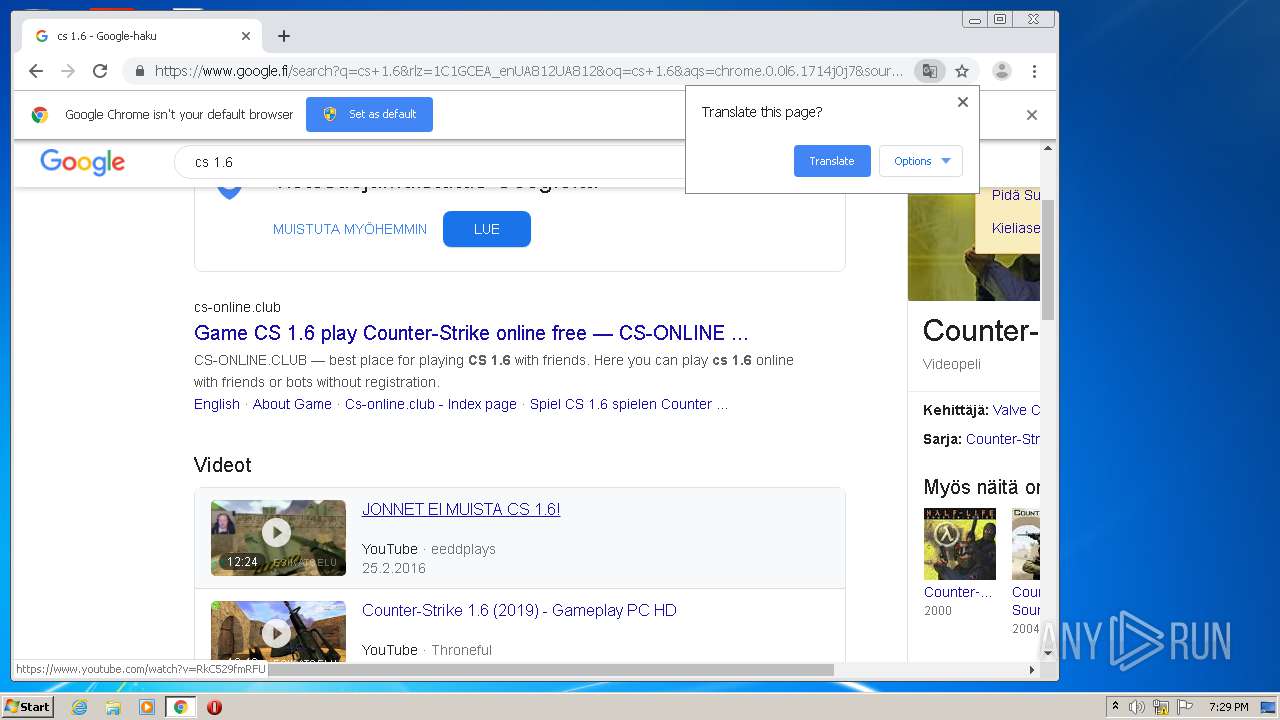
Task: Set Chrome as default browser
Action: [x=369, y=114]
